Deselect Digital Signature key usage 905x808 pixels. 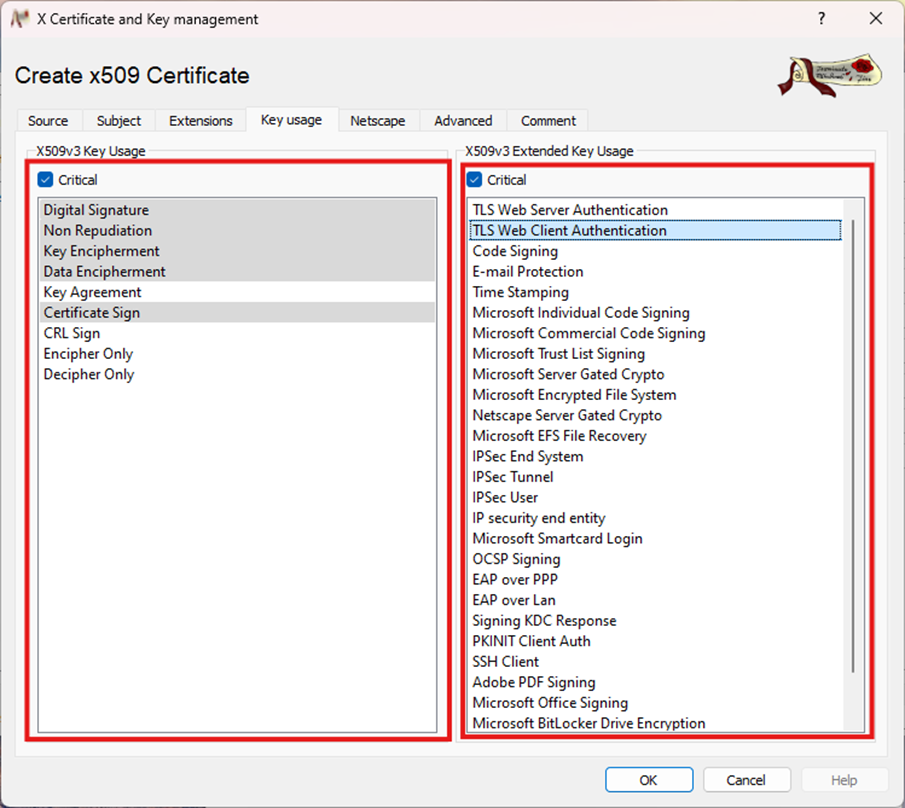96,210
